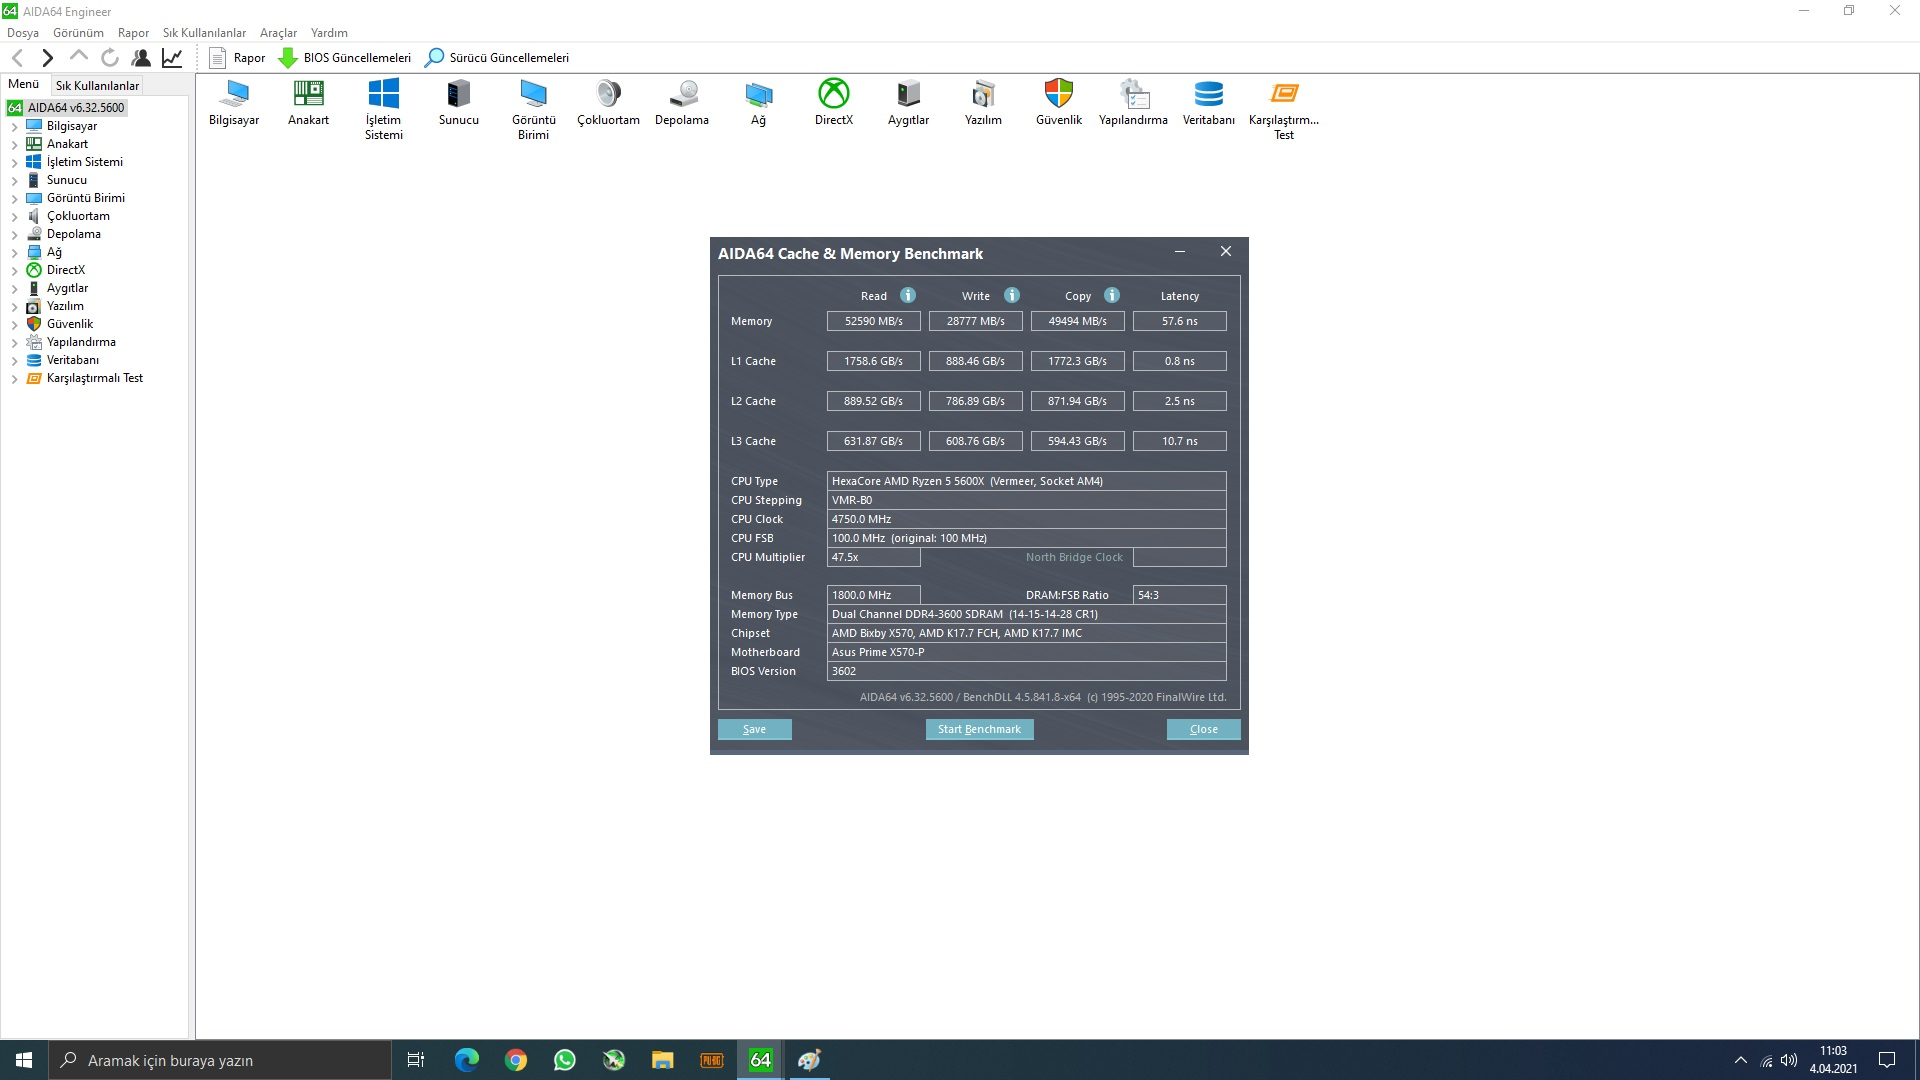Click the Save button in benchmark dialog

tap(754, 729)
